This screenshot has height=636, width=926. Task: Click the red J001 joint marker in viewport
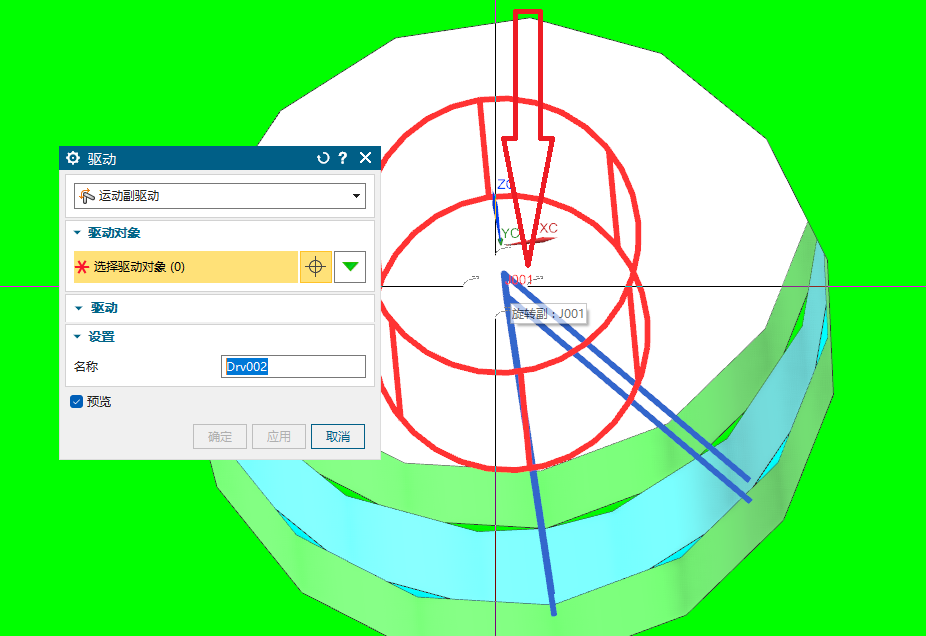coord(521,280)
